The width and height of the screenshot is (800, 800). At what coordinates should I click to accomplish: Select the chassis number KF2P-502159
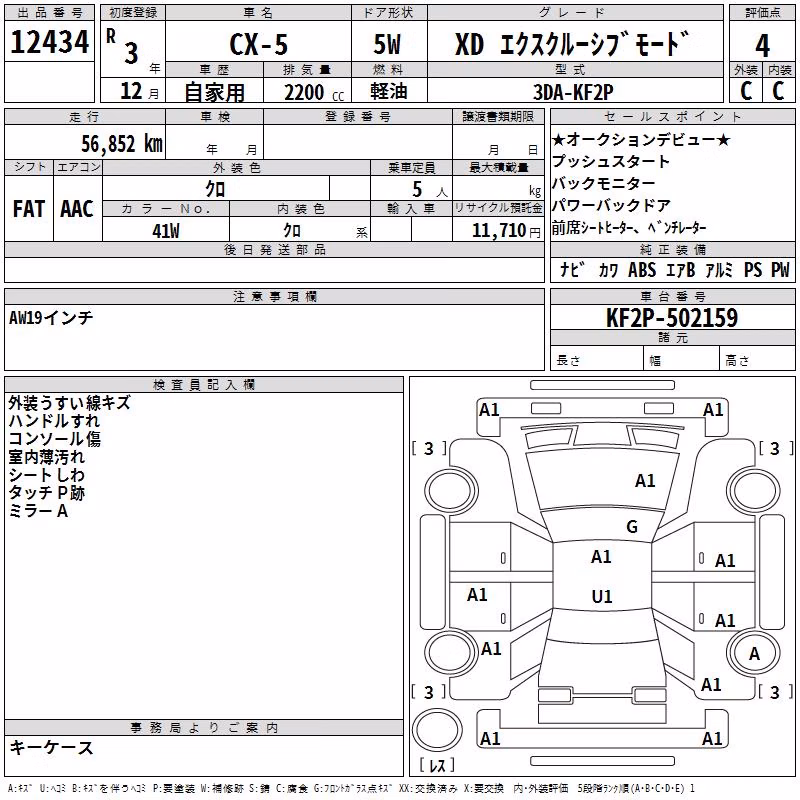pyautogui.click(x=672, y=318)
